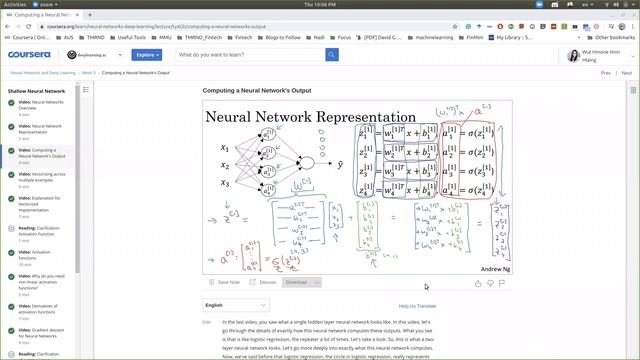The image size is (640, 360).
Task: Open Video: Vectorizing across multiple examples
Action: coord(37,180)
